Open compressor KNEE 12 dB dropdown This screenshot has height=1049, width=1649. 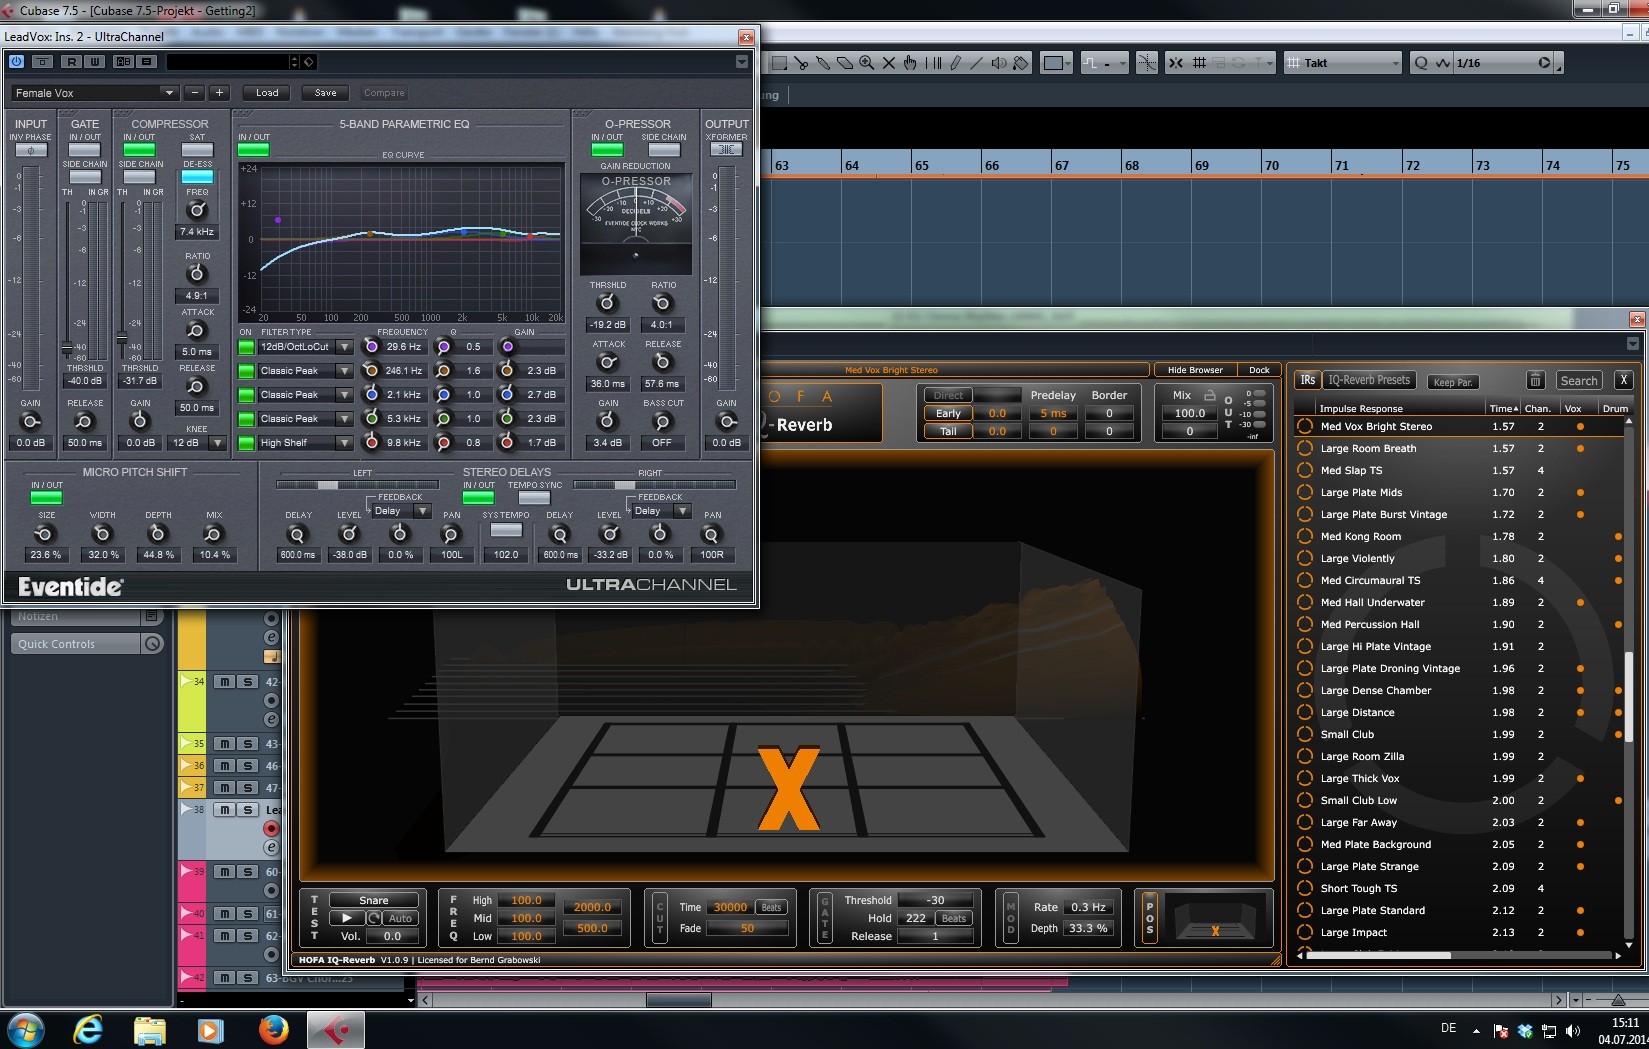pos(217,442)
